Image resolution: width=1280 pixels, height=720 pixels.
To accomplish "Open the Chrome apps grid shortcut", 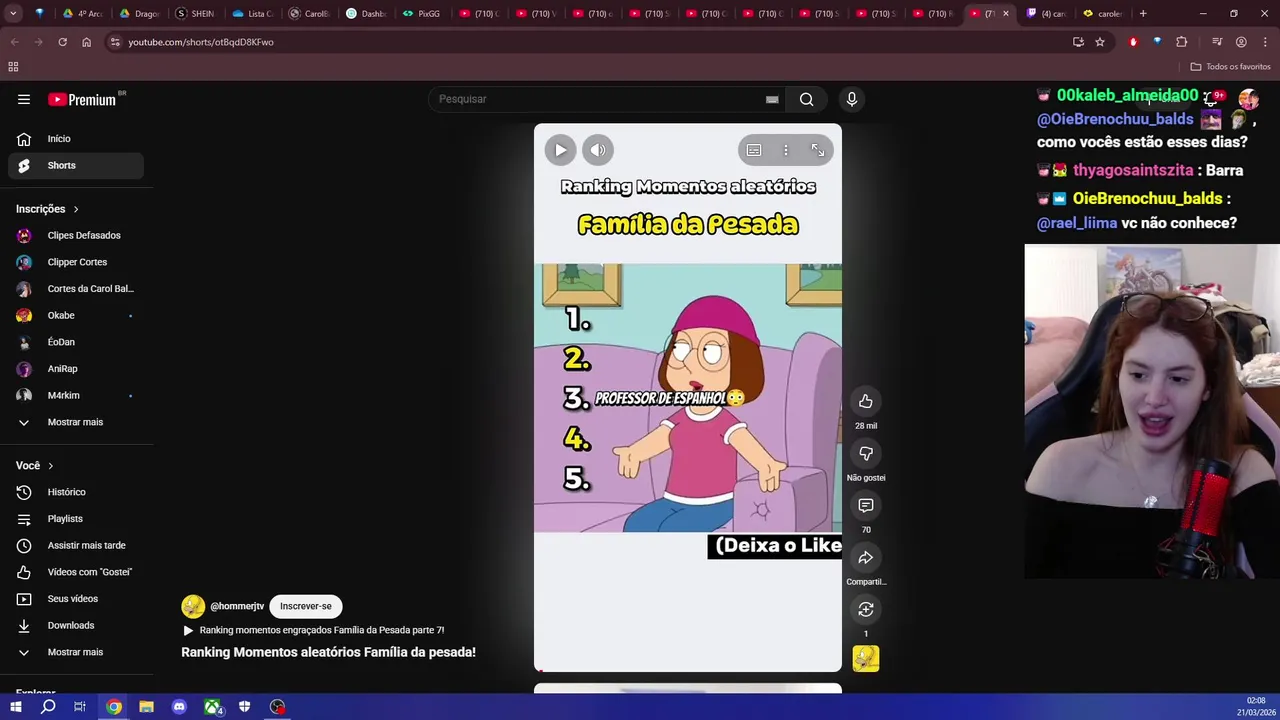I will 13,67.
